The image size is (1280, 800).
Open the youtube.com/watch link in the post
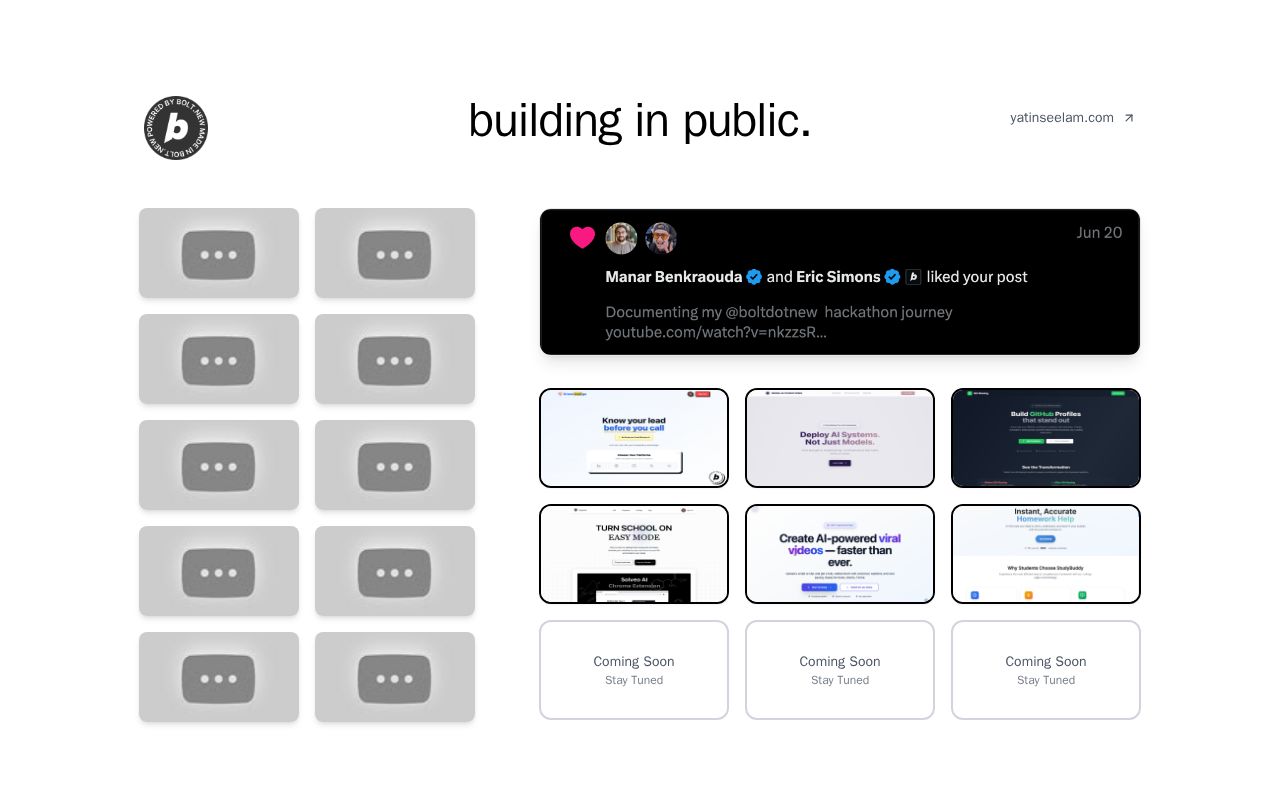[x=716, y=332]
